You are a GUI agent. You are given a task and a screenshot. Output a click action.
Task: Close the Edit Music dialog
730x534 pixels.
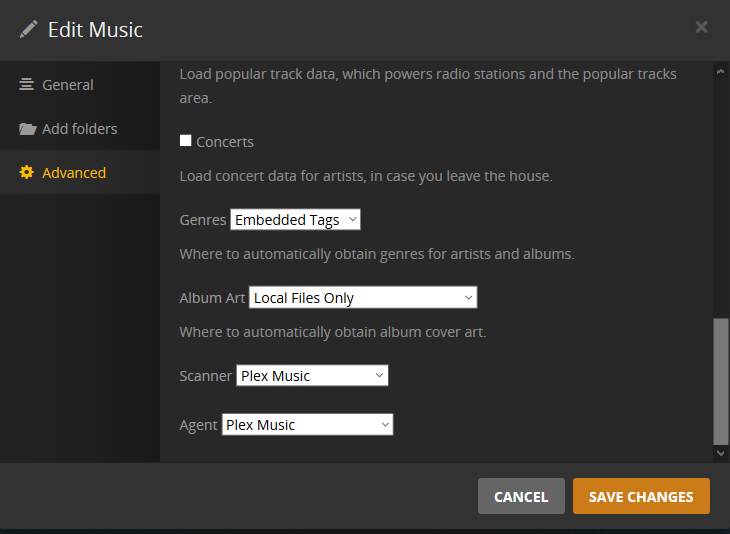click(x=701, y=27)
